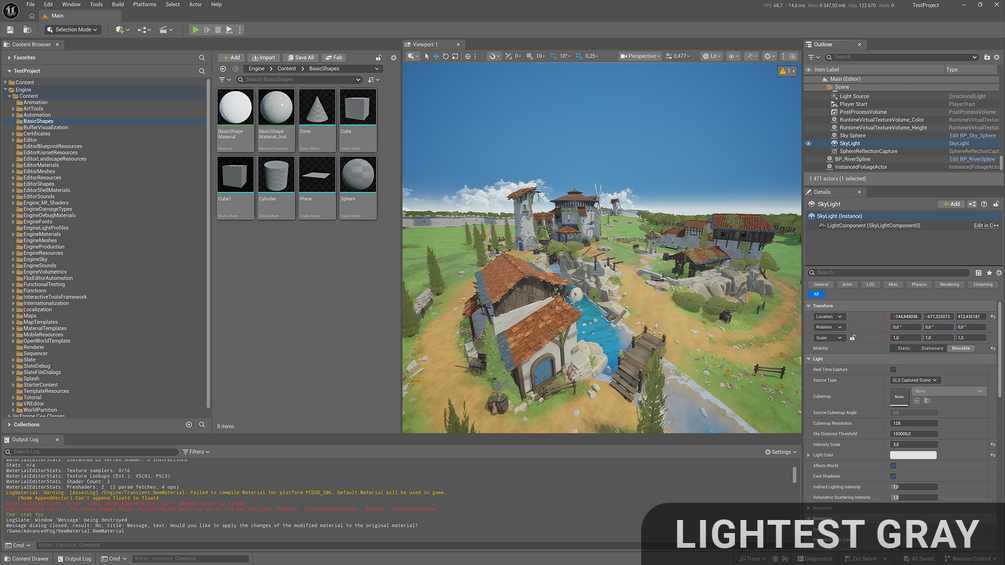Toggle the grid snap 10 icon
The height and width of the screenshot is (565, 1005).
click(530, 56)
